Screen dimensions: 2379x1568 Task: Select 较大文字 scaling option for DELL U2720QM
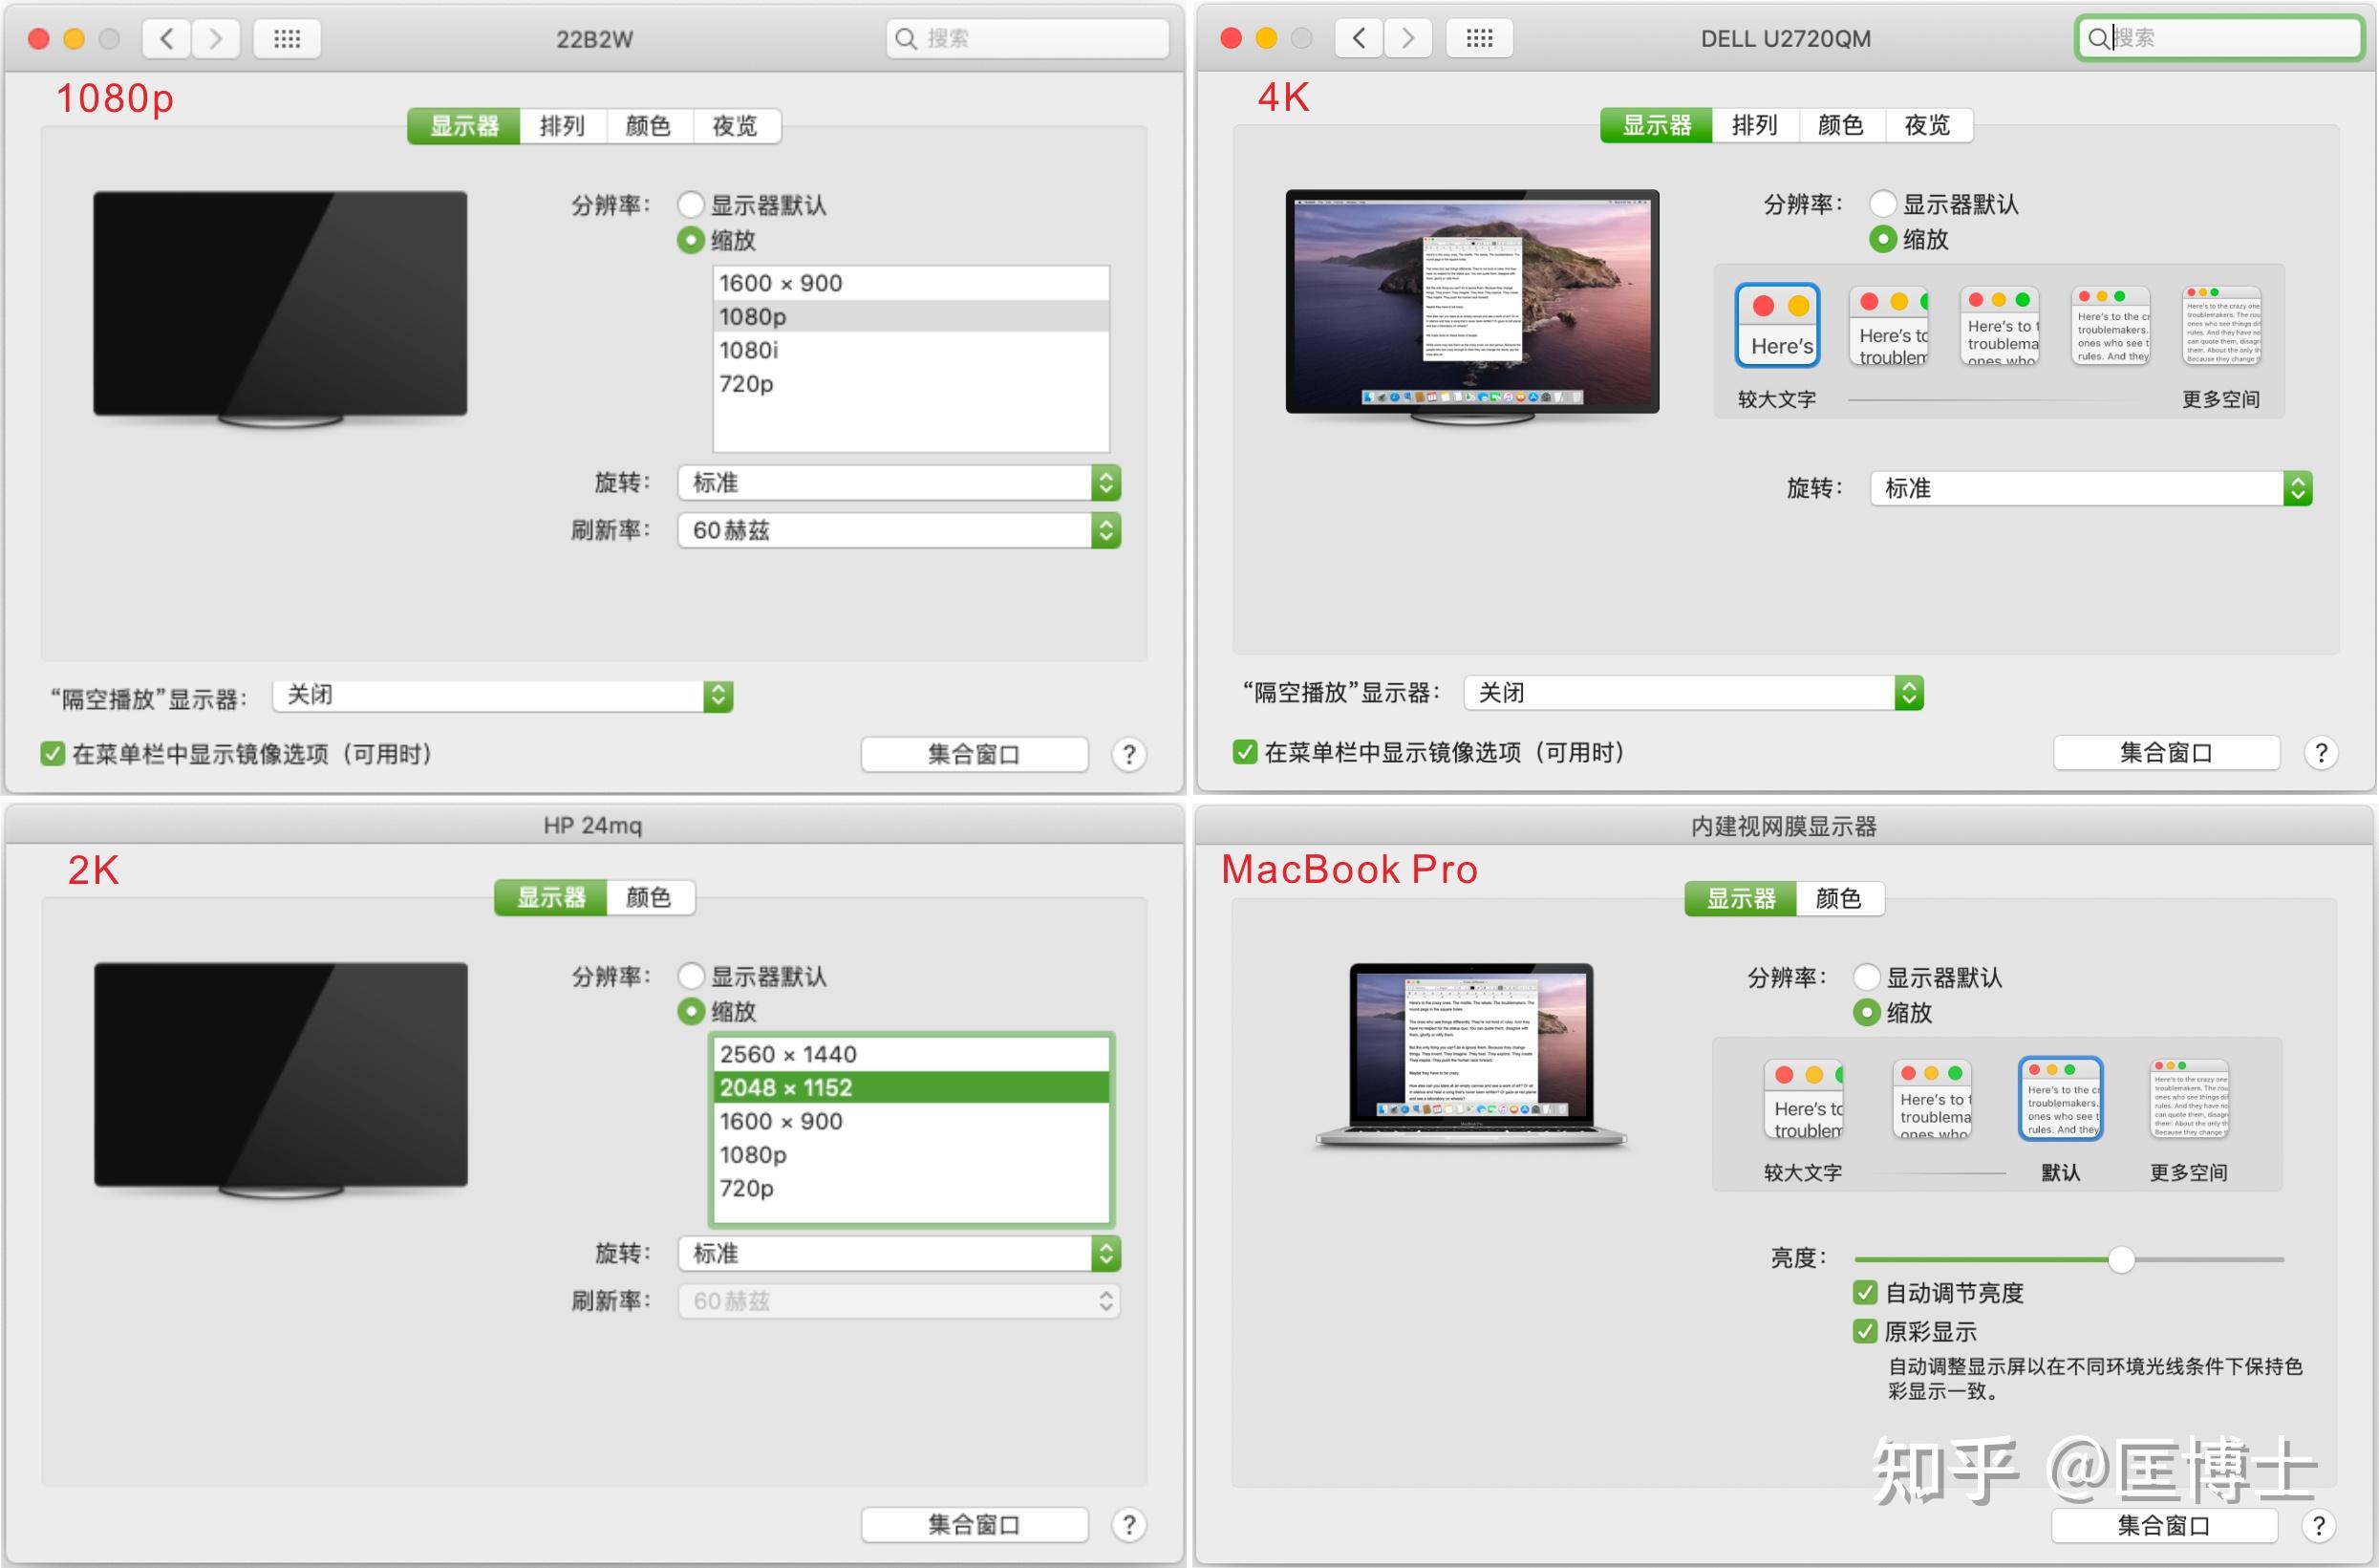pos(1779,326)
